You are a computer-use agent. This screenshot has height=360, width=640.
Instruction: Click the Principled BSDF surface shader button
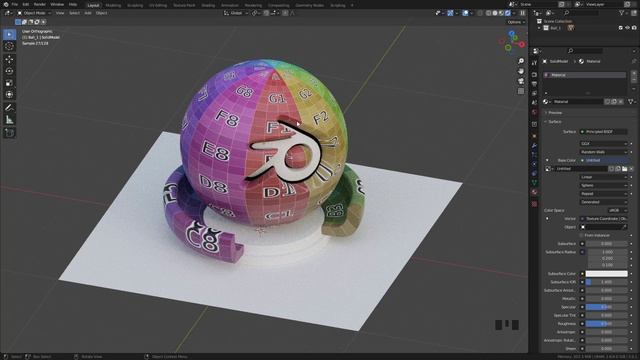click(603, 132)
